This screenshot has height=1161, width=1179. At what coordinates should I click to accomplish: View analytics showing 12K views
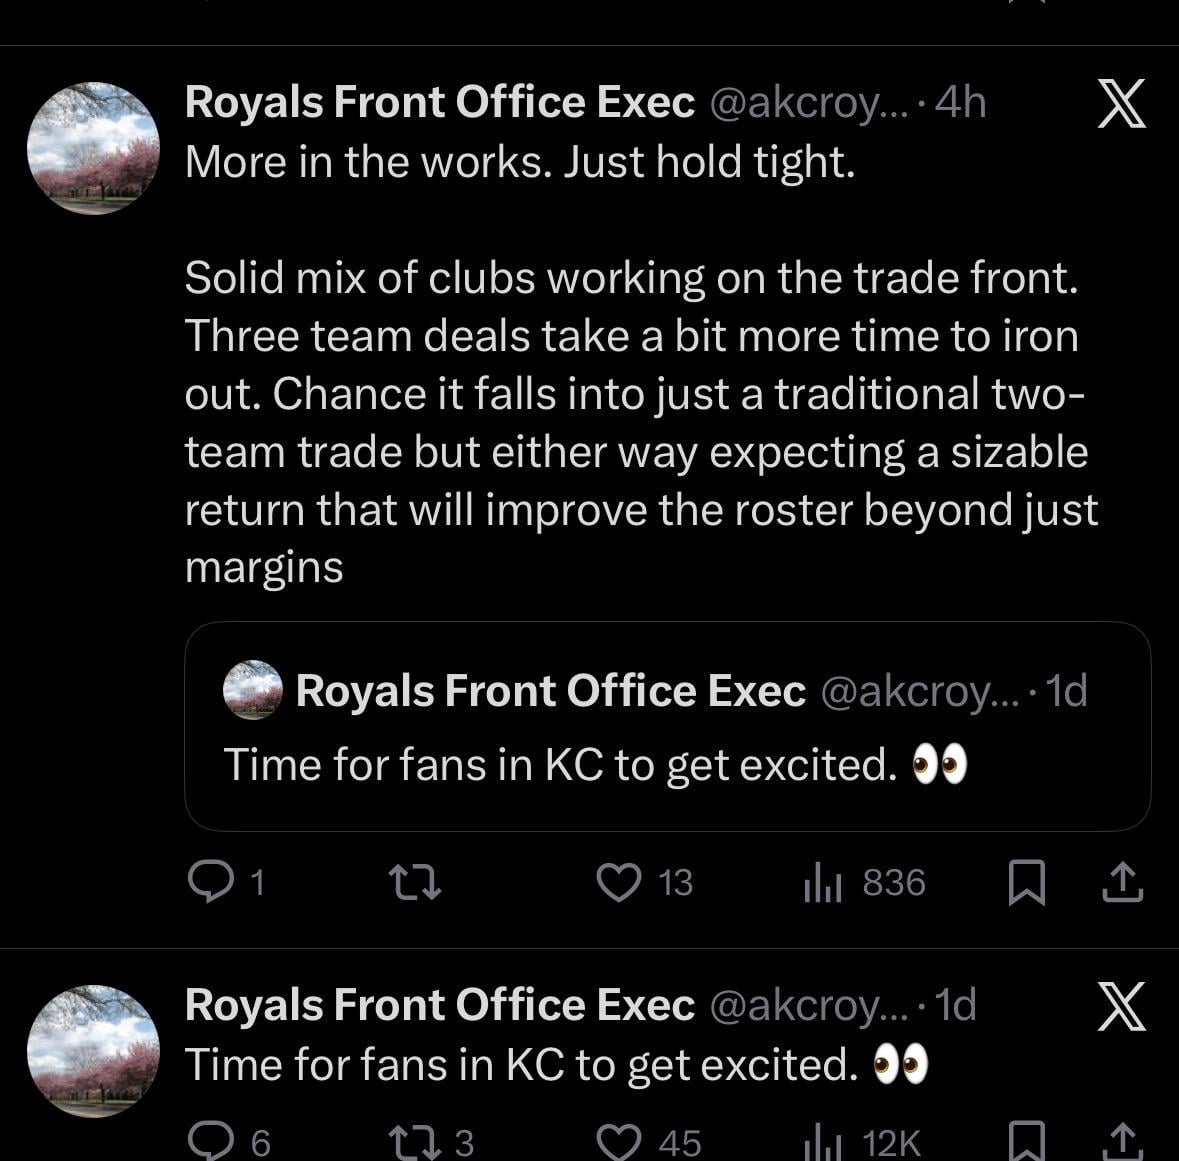(823, 1141)
